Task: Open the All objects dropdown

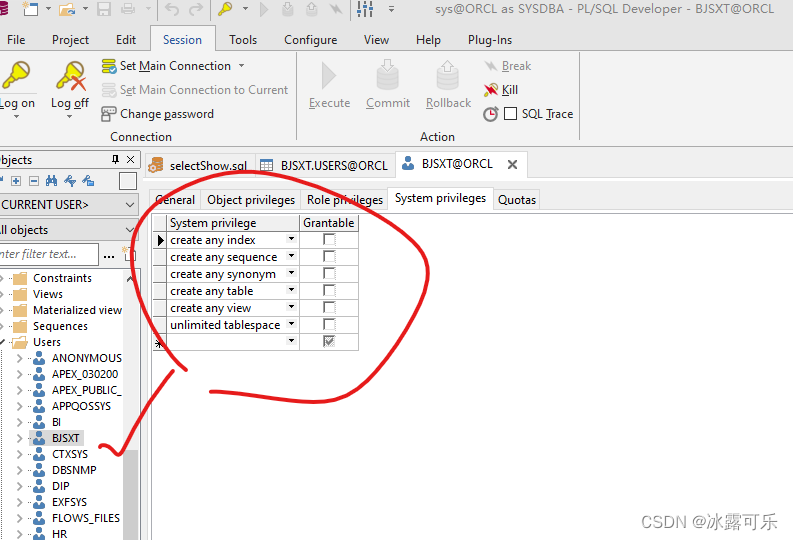Action: click(130, 230)
